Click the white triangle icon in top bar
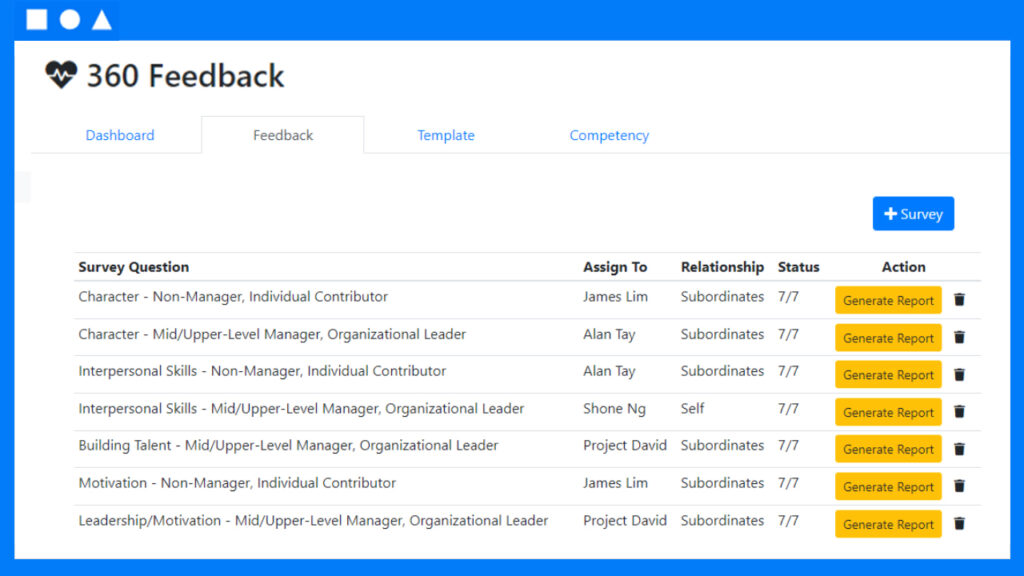The width and height of the screenshot is (1024, 576). pyautogui.click(x=102, y=20)
